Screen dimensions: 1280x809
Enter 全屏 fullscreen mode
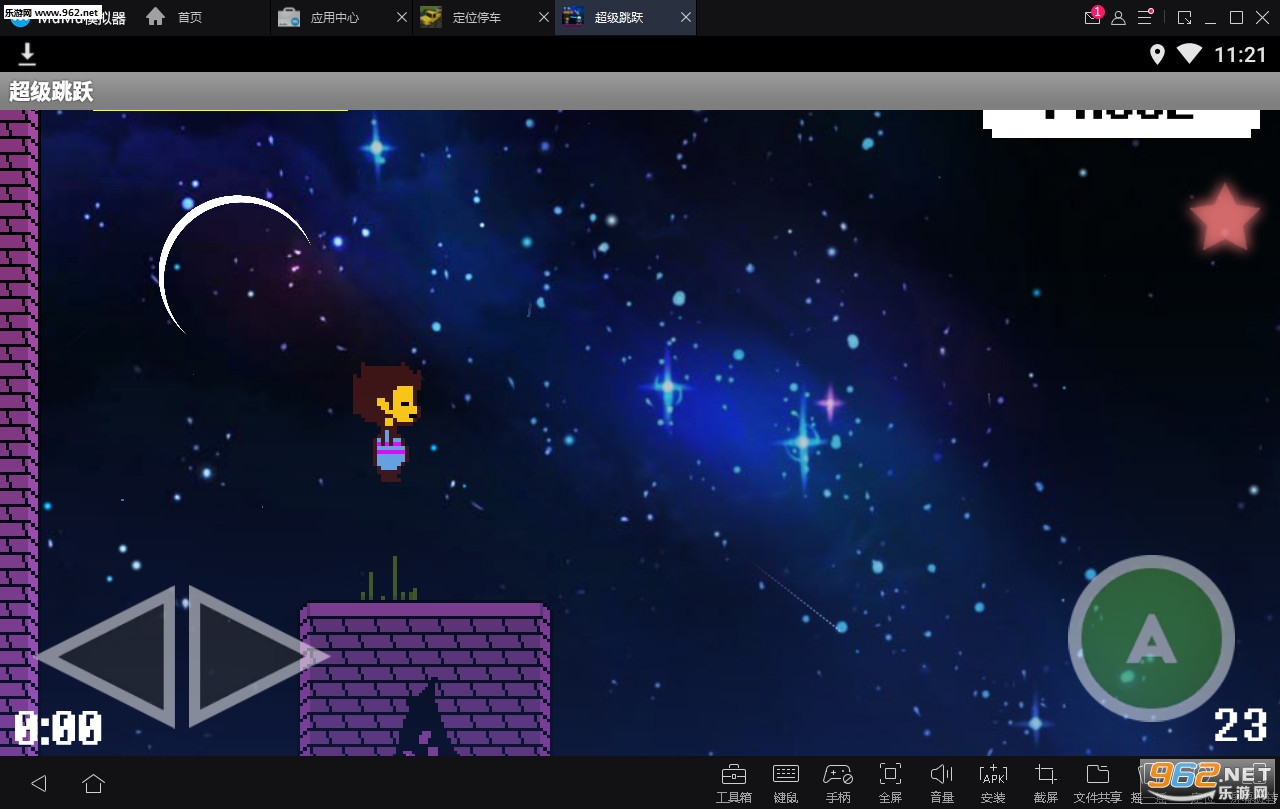[x=890, y=782]
